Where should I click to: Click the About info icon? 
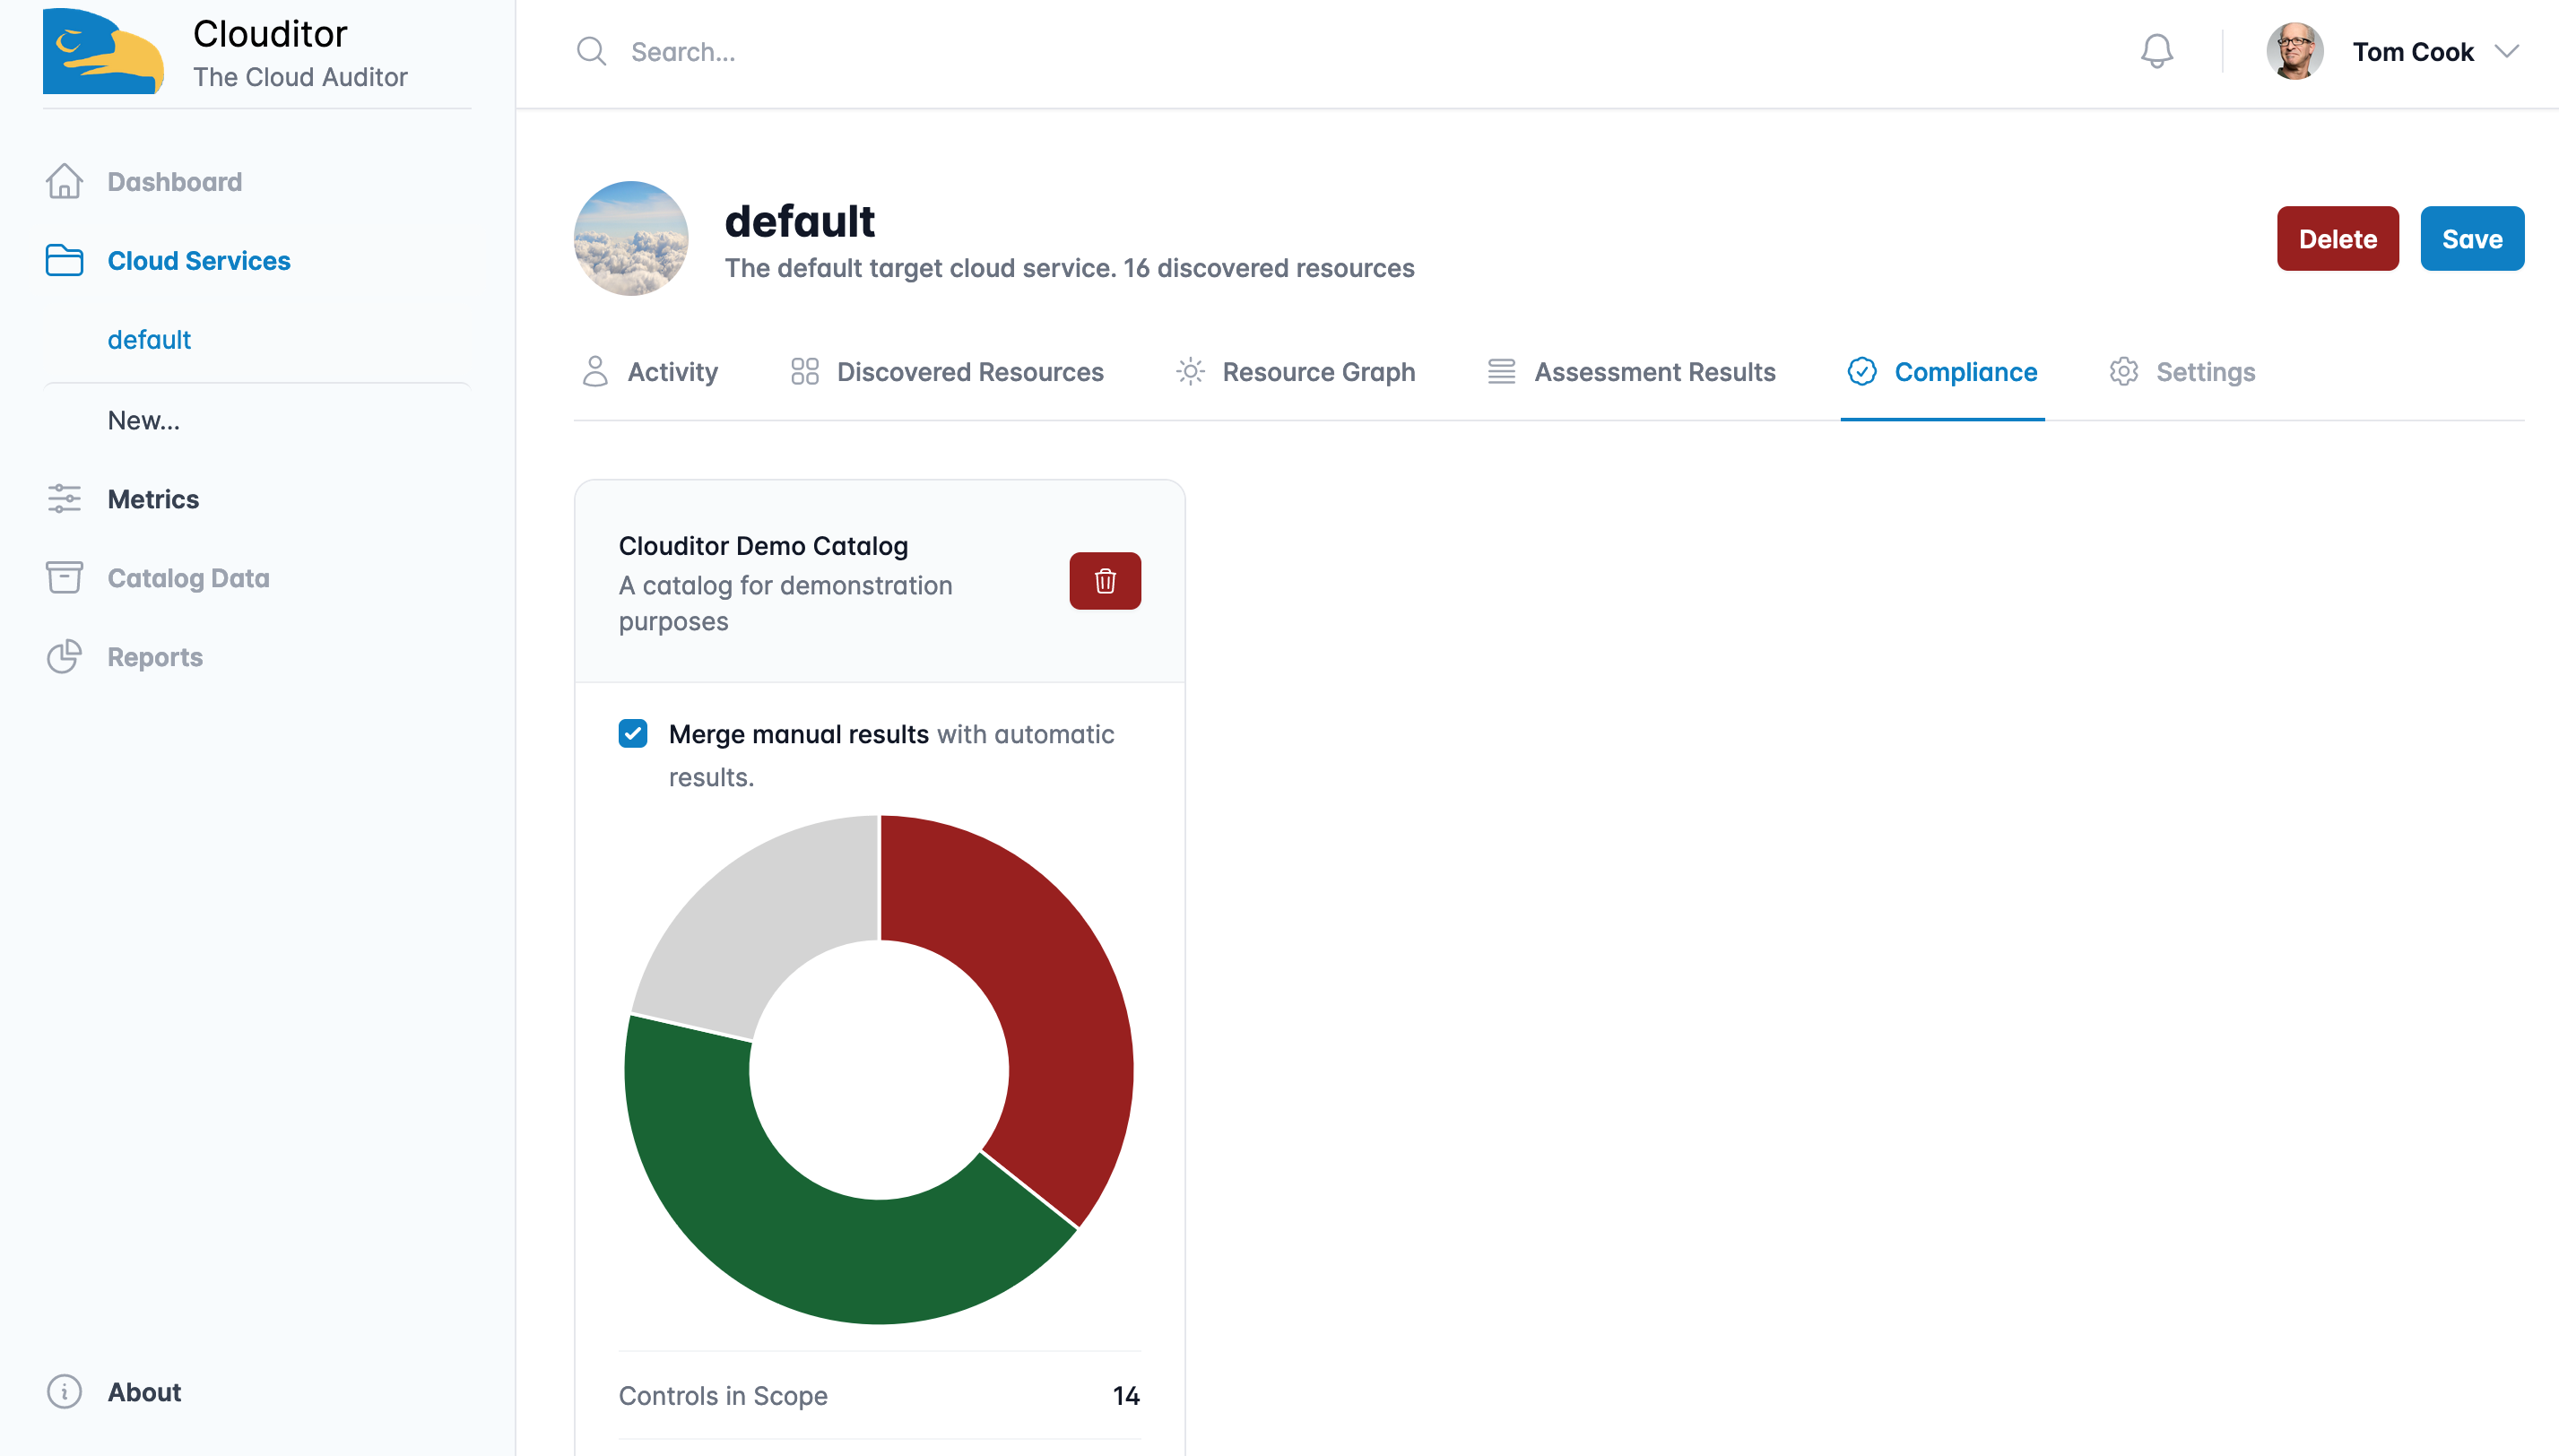pos(64,1391)
